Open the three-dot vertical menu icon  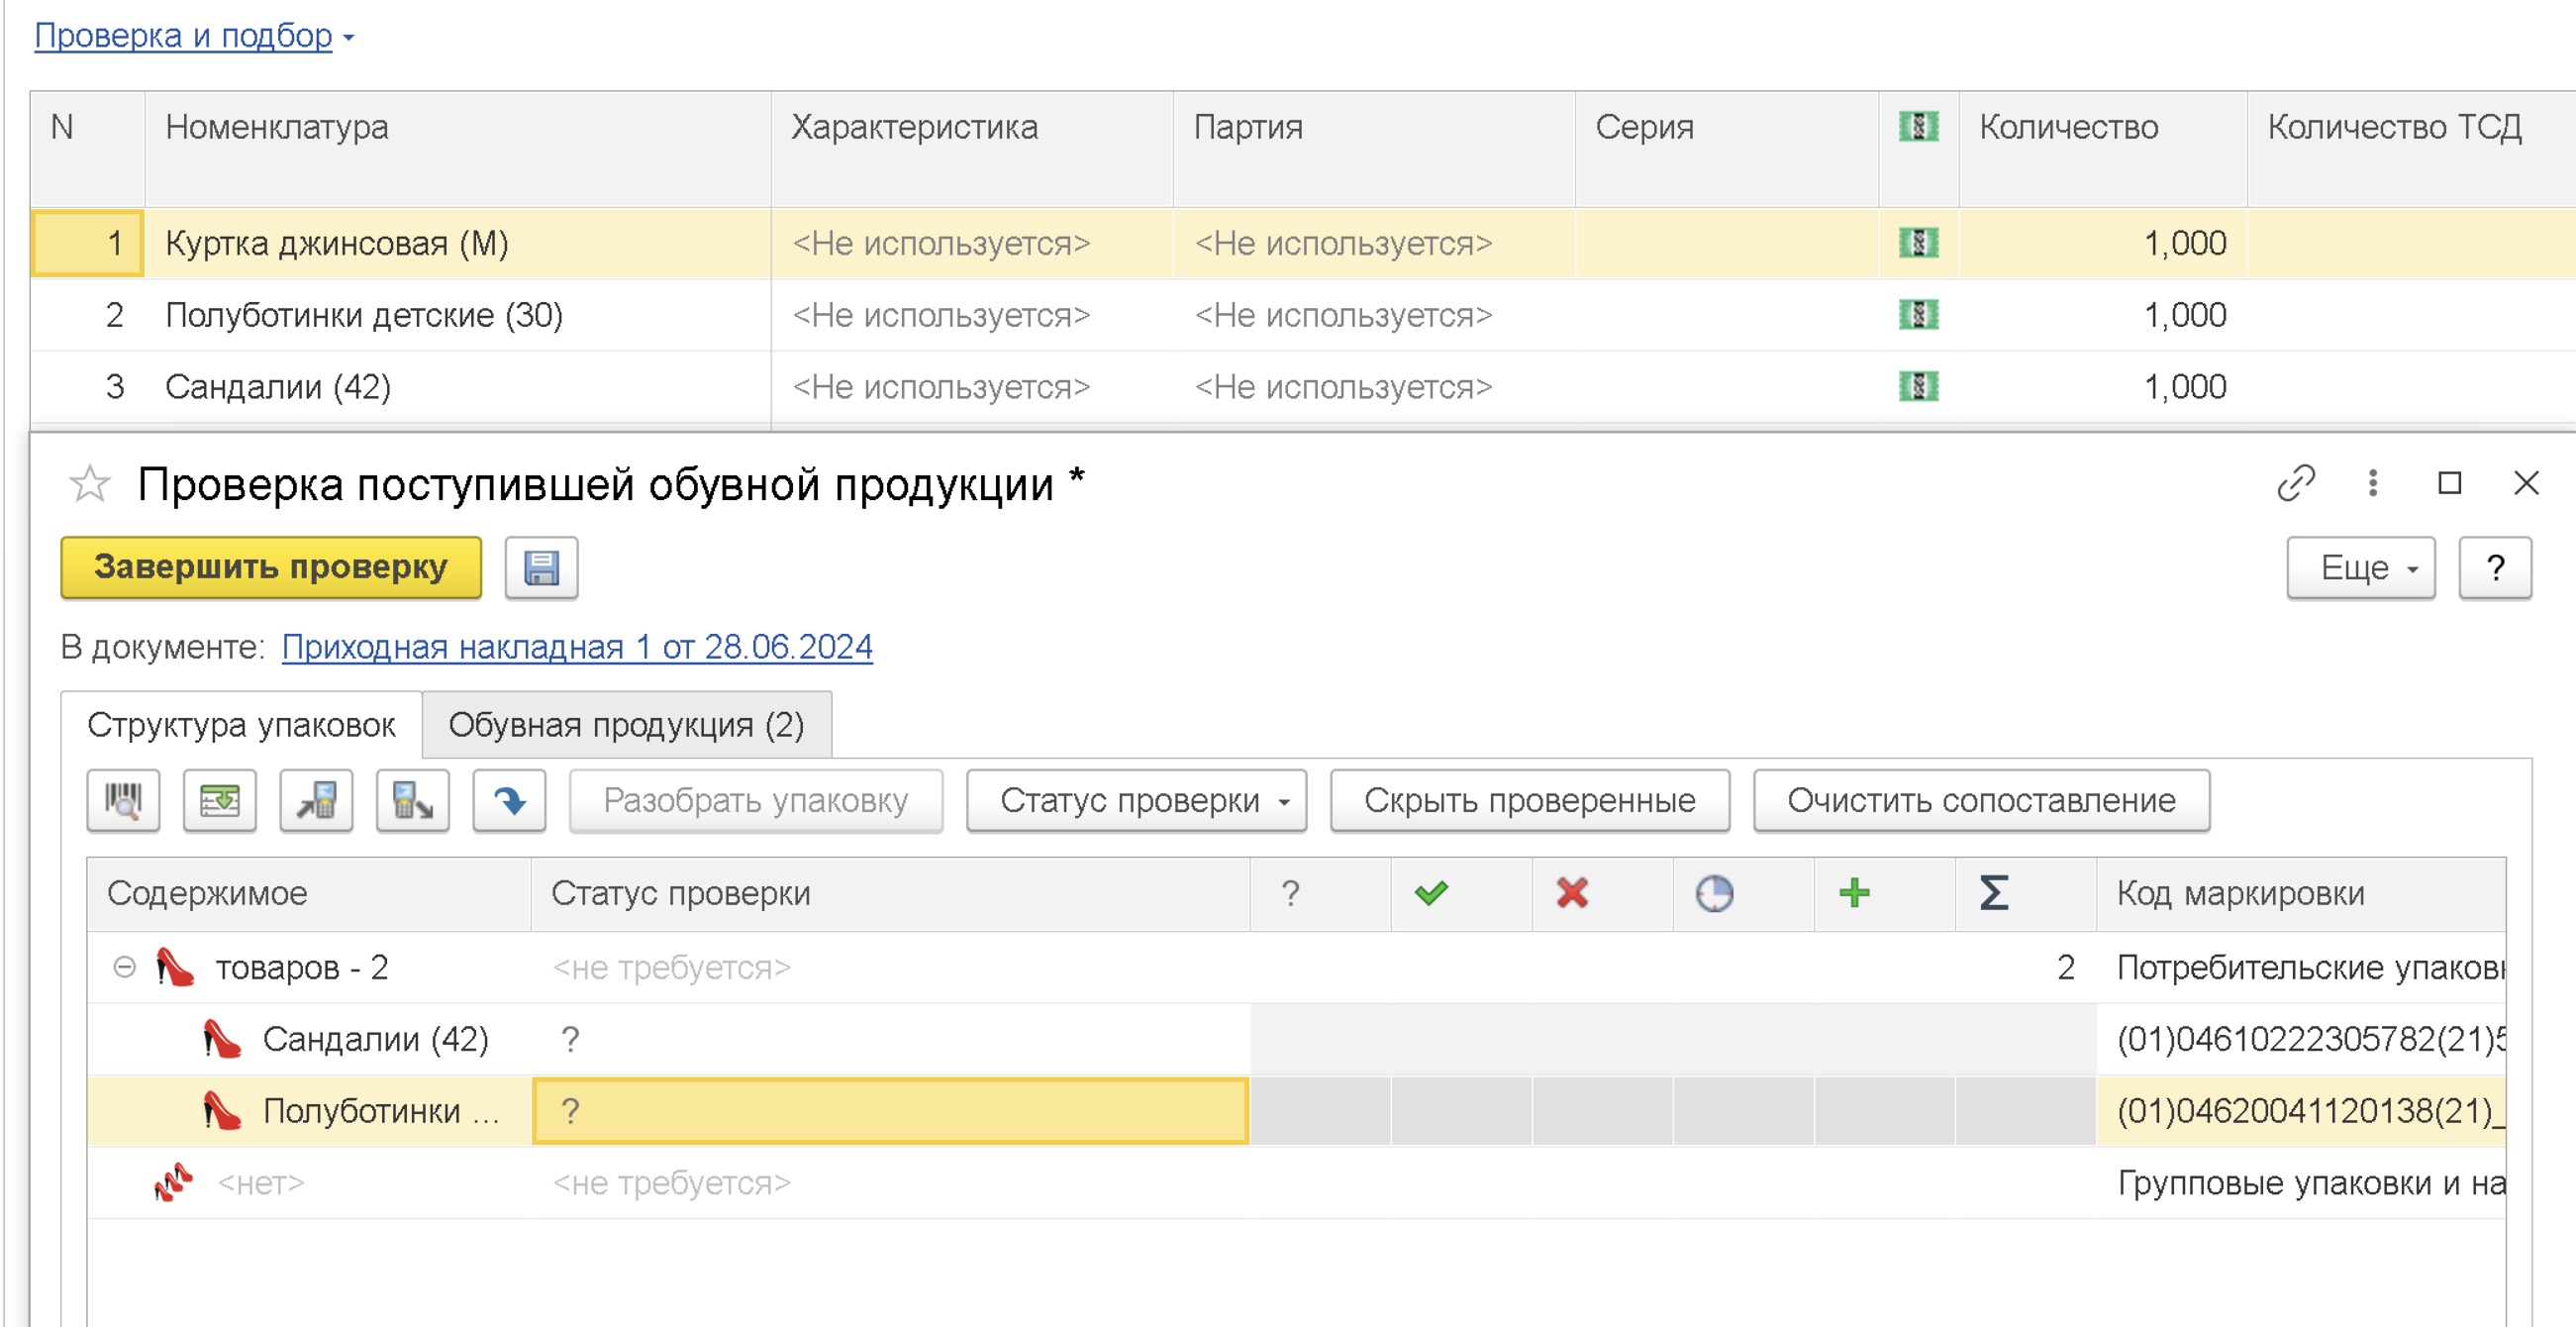pos(2373,483)
